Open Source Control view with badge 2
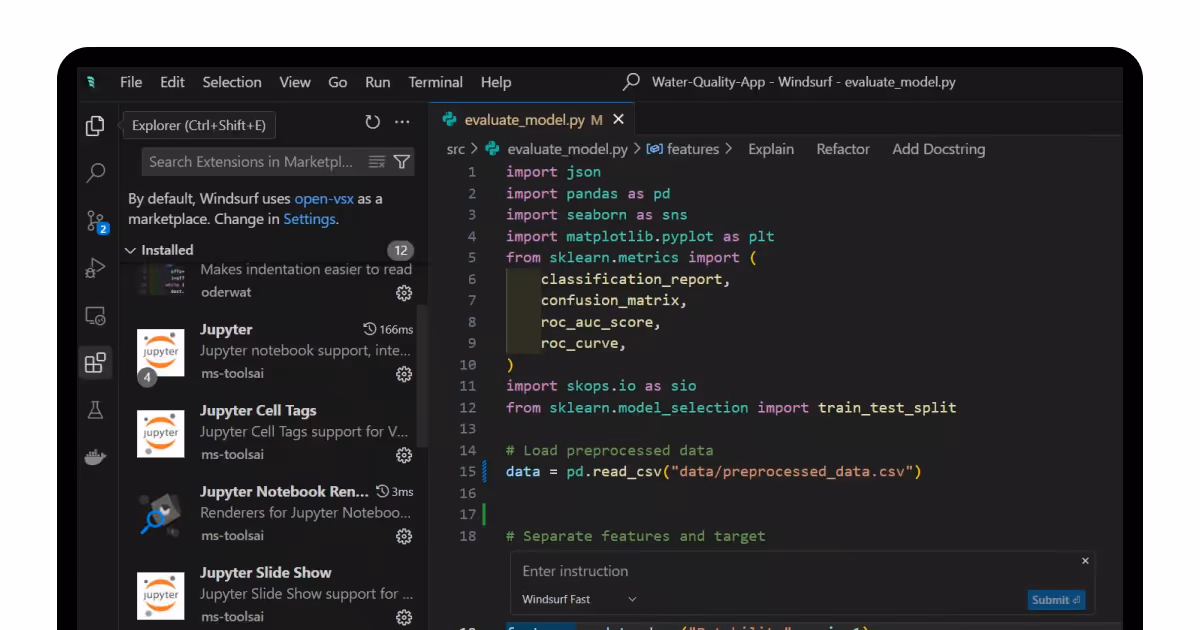 click(x=95, y=222)
